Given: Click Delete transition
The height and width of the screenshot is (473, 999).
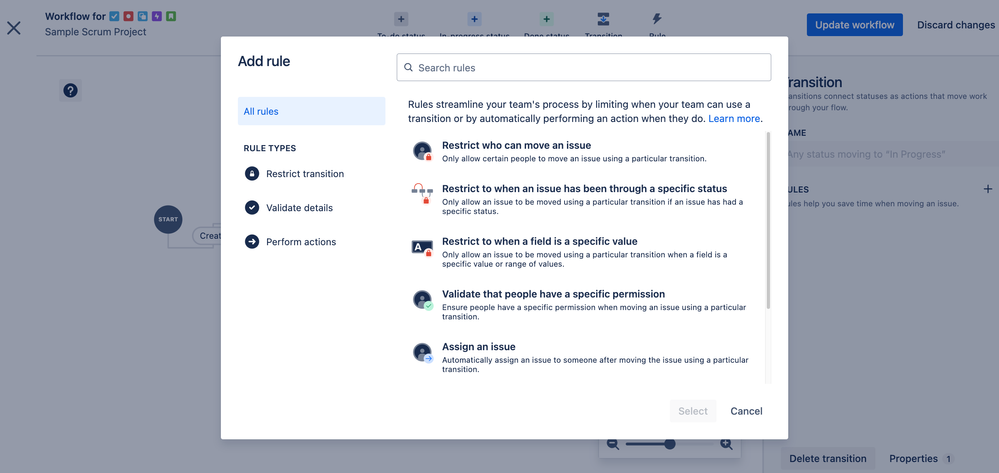Looking at the screenshot, I should tap(828, 458).
